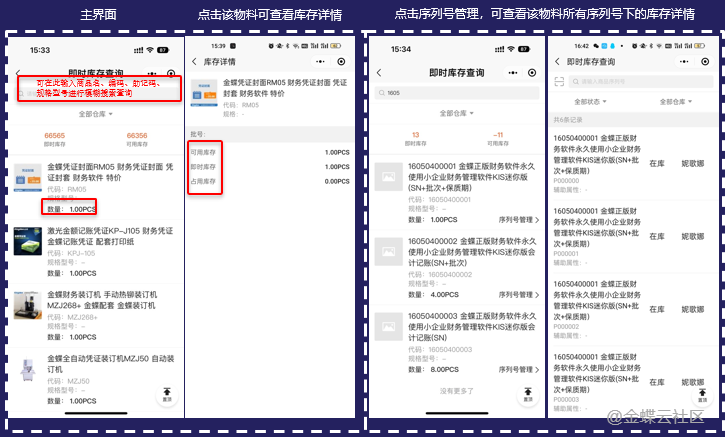Tap the back-to-top button on the 15:33 screen
This screenshot has height=437, width=725.
167,395
